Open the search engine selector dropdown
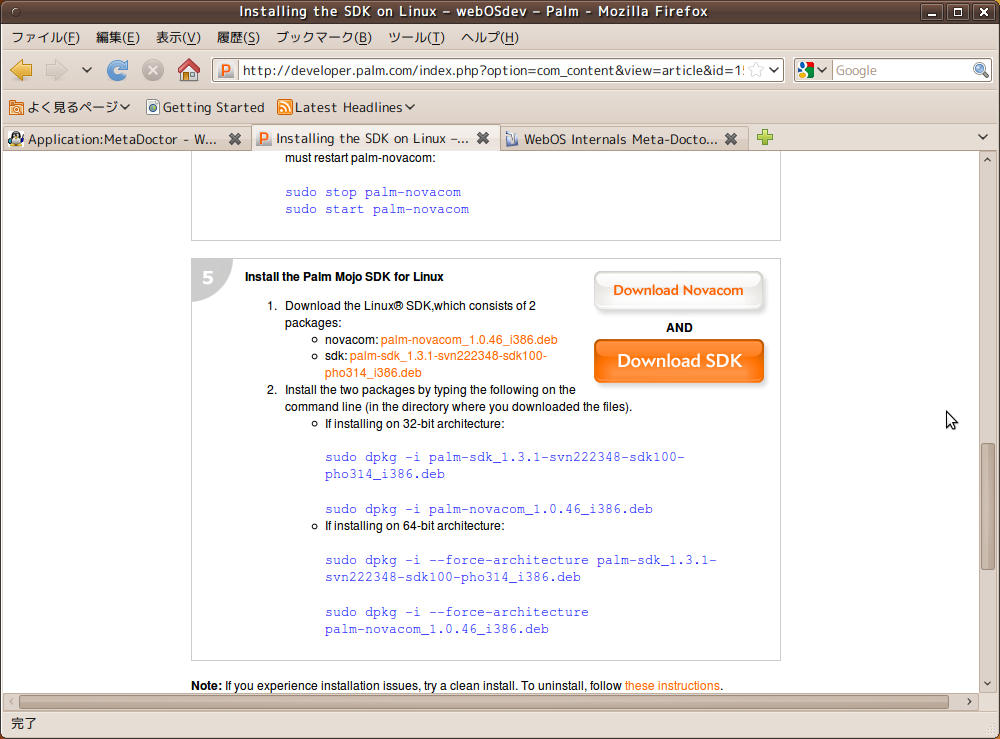The height and width of the screenshot is (739, 1000). 813,70
